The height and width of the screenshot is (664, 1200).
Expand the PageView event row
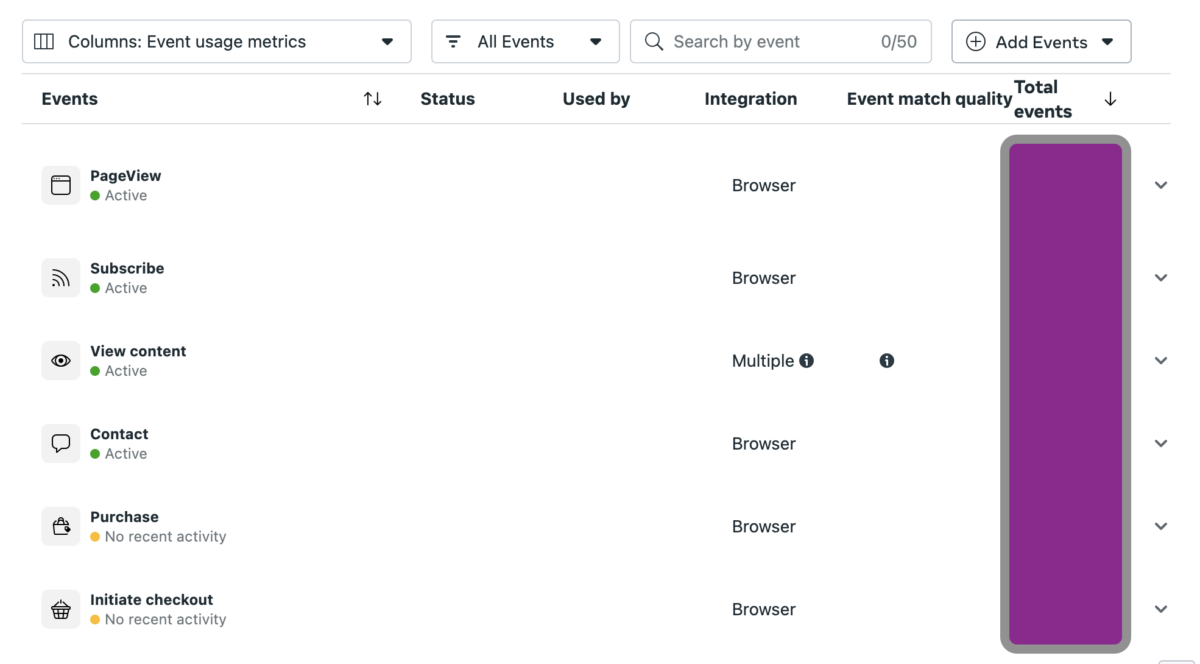click(1161, 185)
